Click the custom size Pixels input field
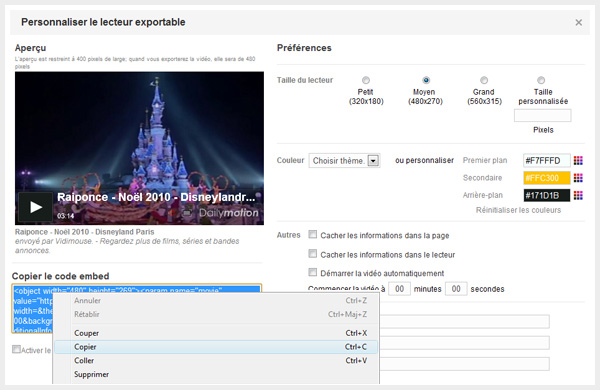 pos(543,115)
